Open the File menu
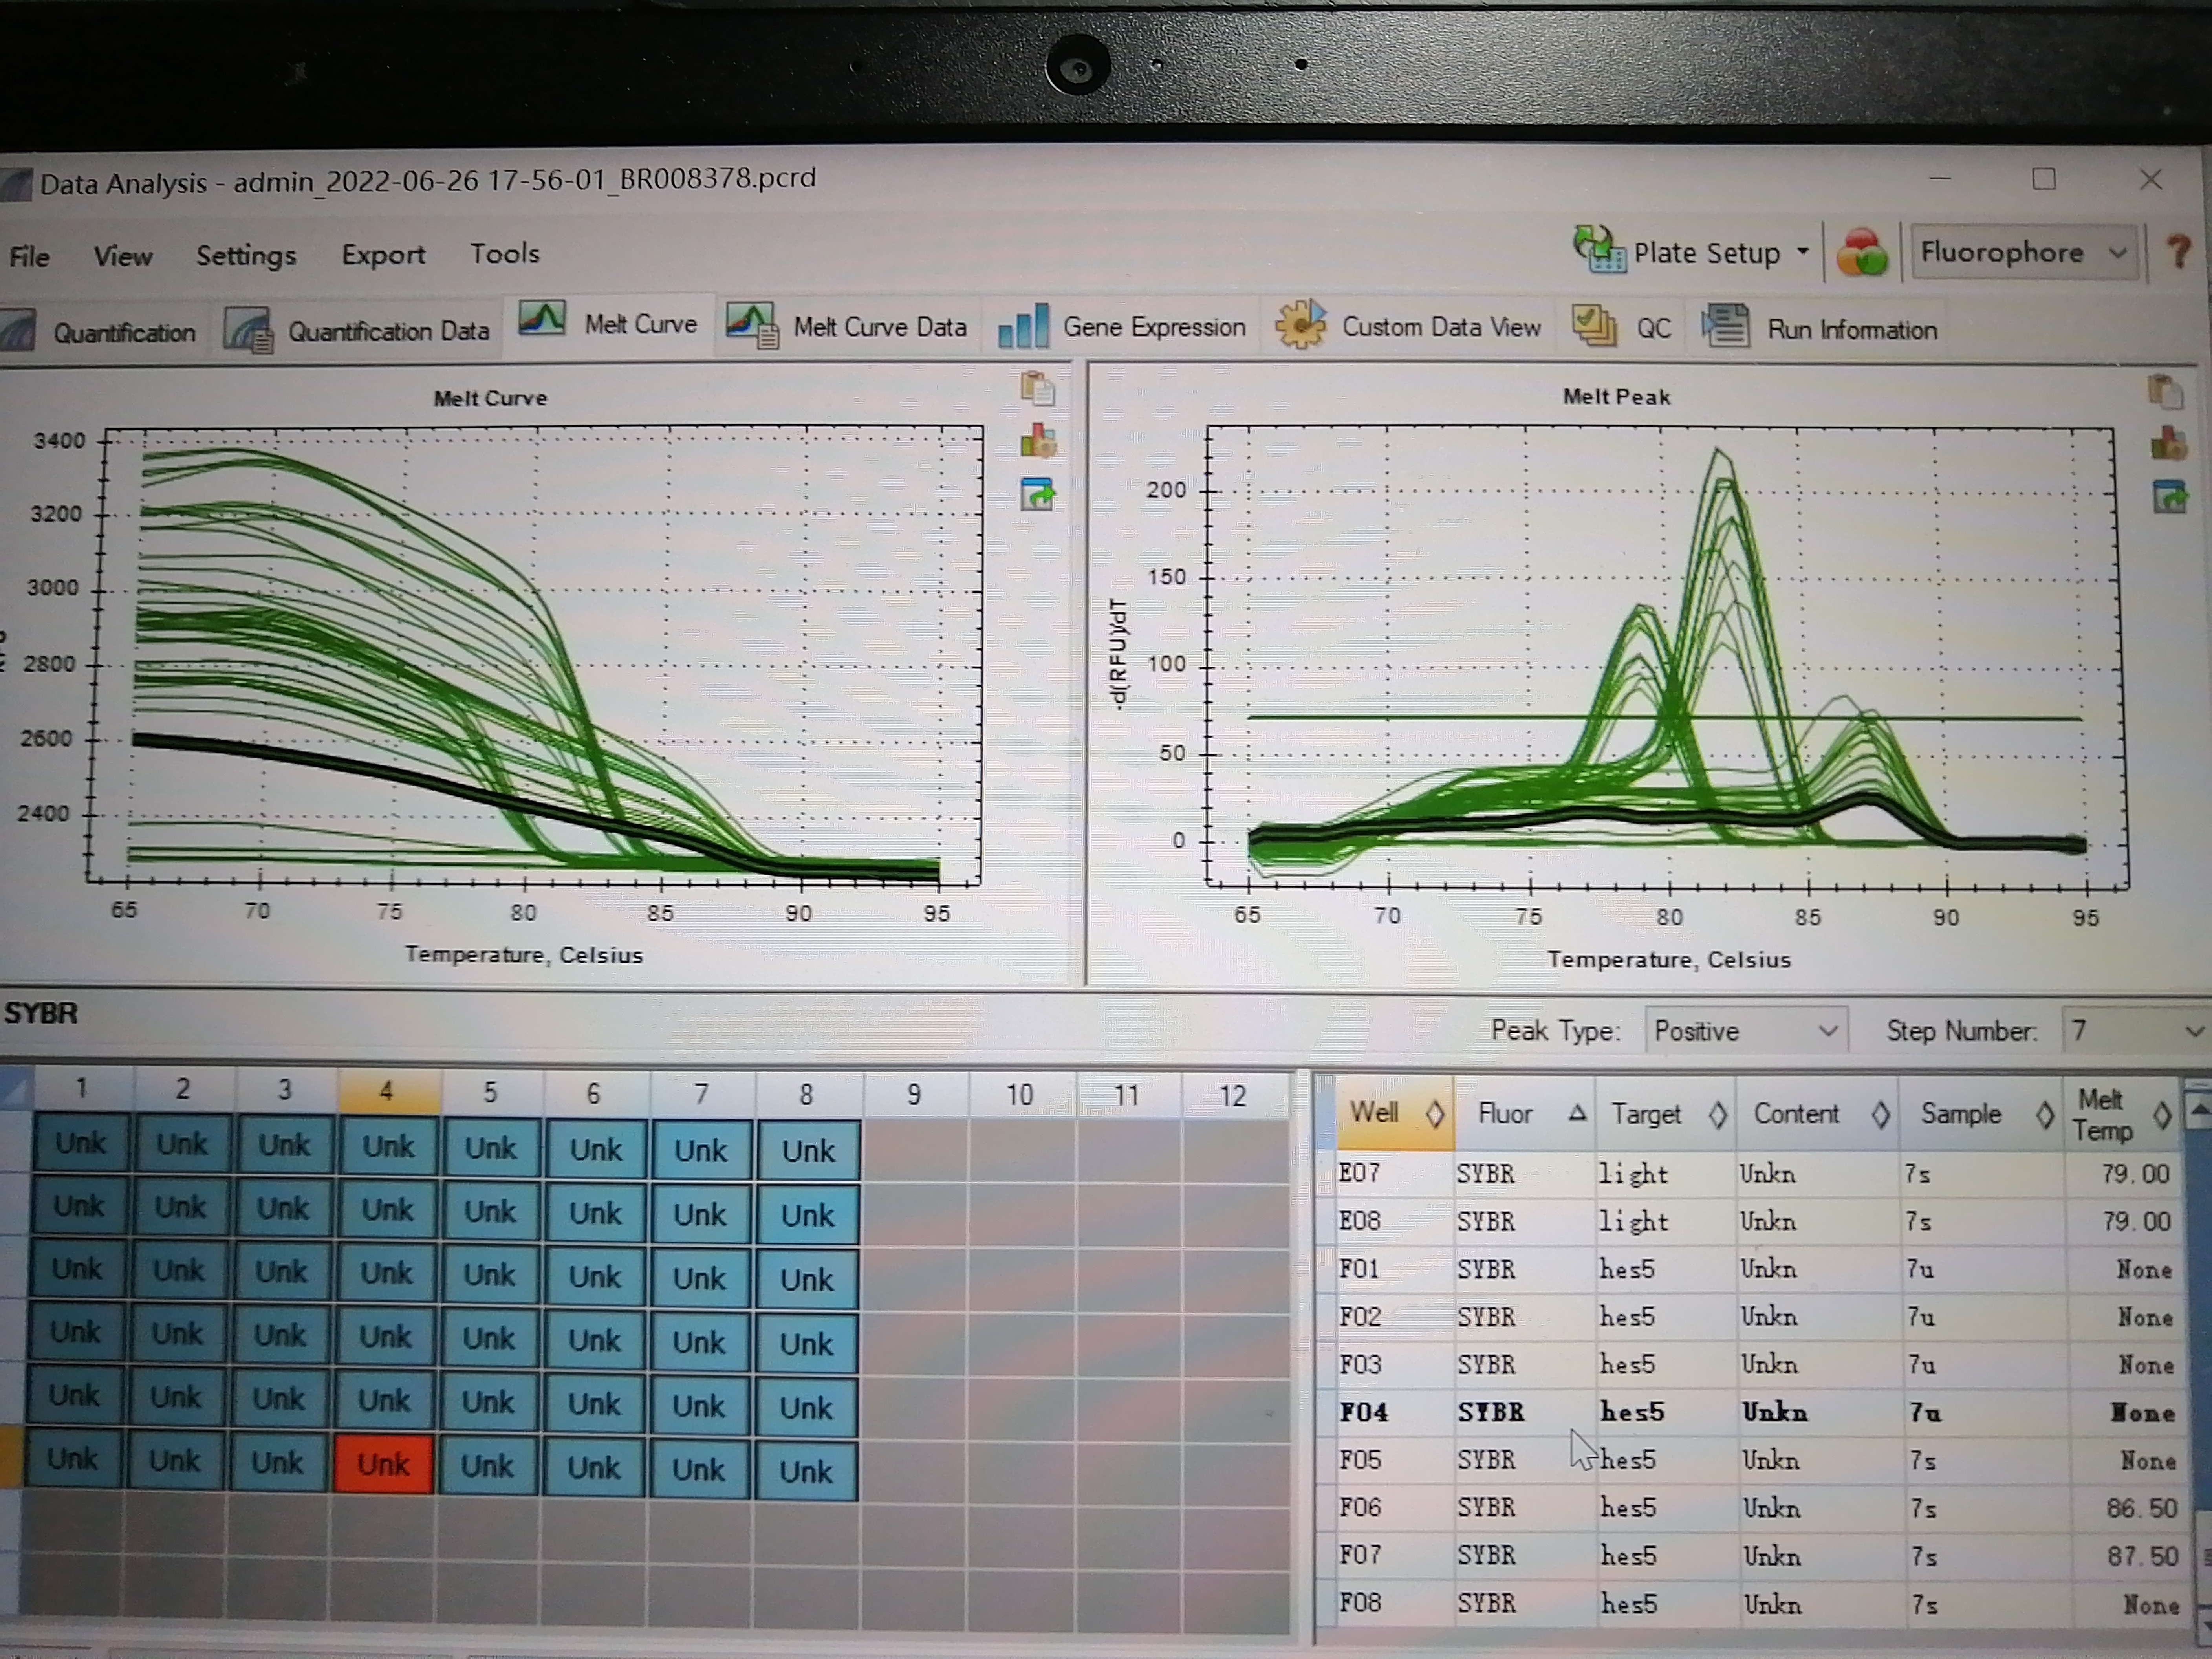 [29, 257]
